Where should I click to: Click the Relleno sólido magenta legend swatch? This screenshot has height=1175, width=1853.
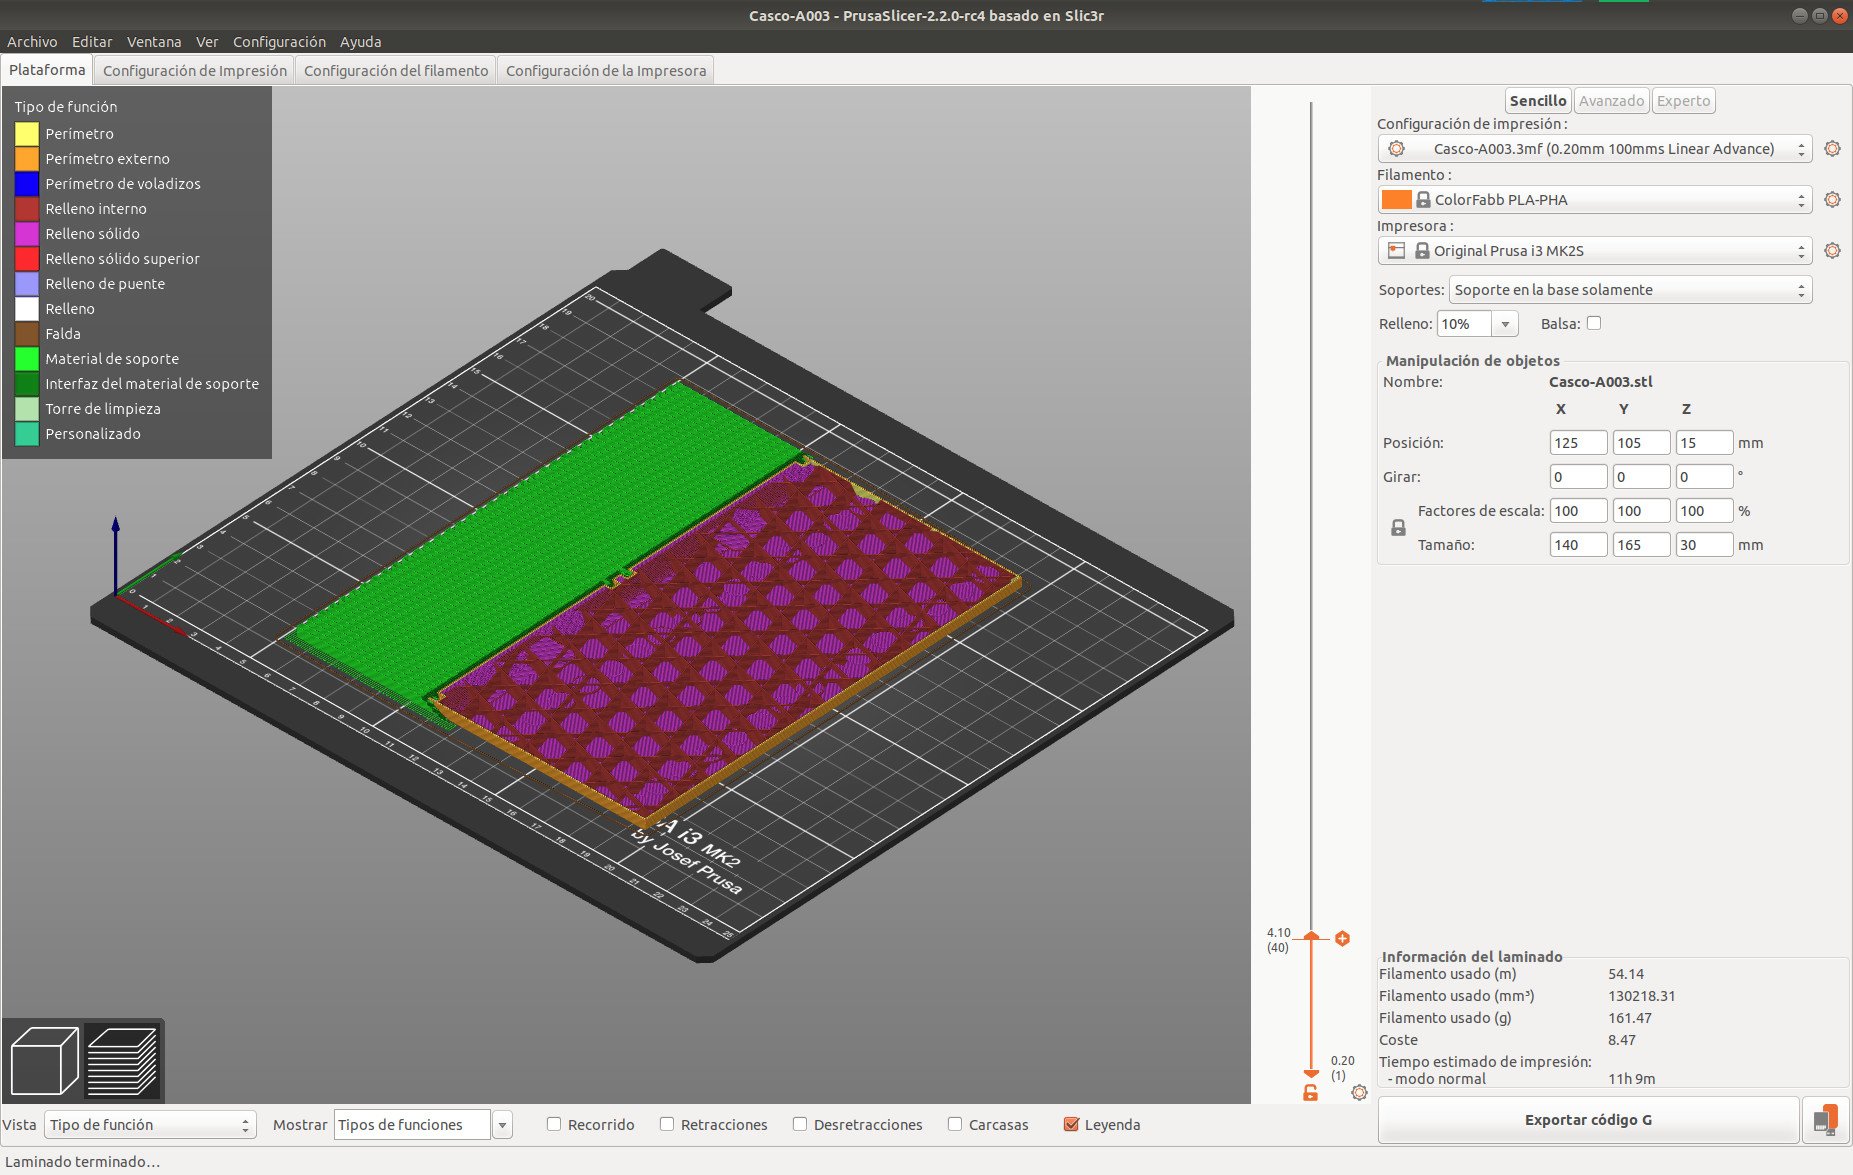27,233
